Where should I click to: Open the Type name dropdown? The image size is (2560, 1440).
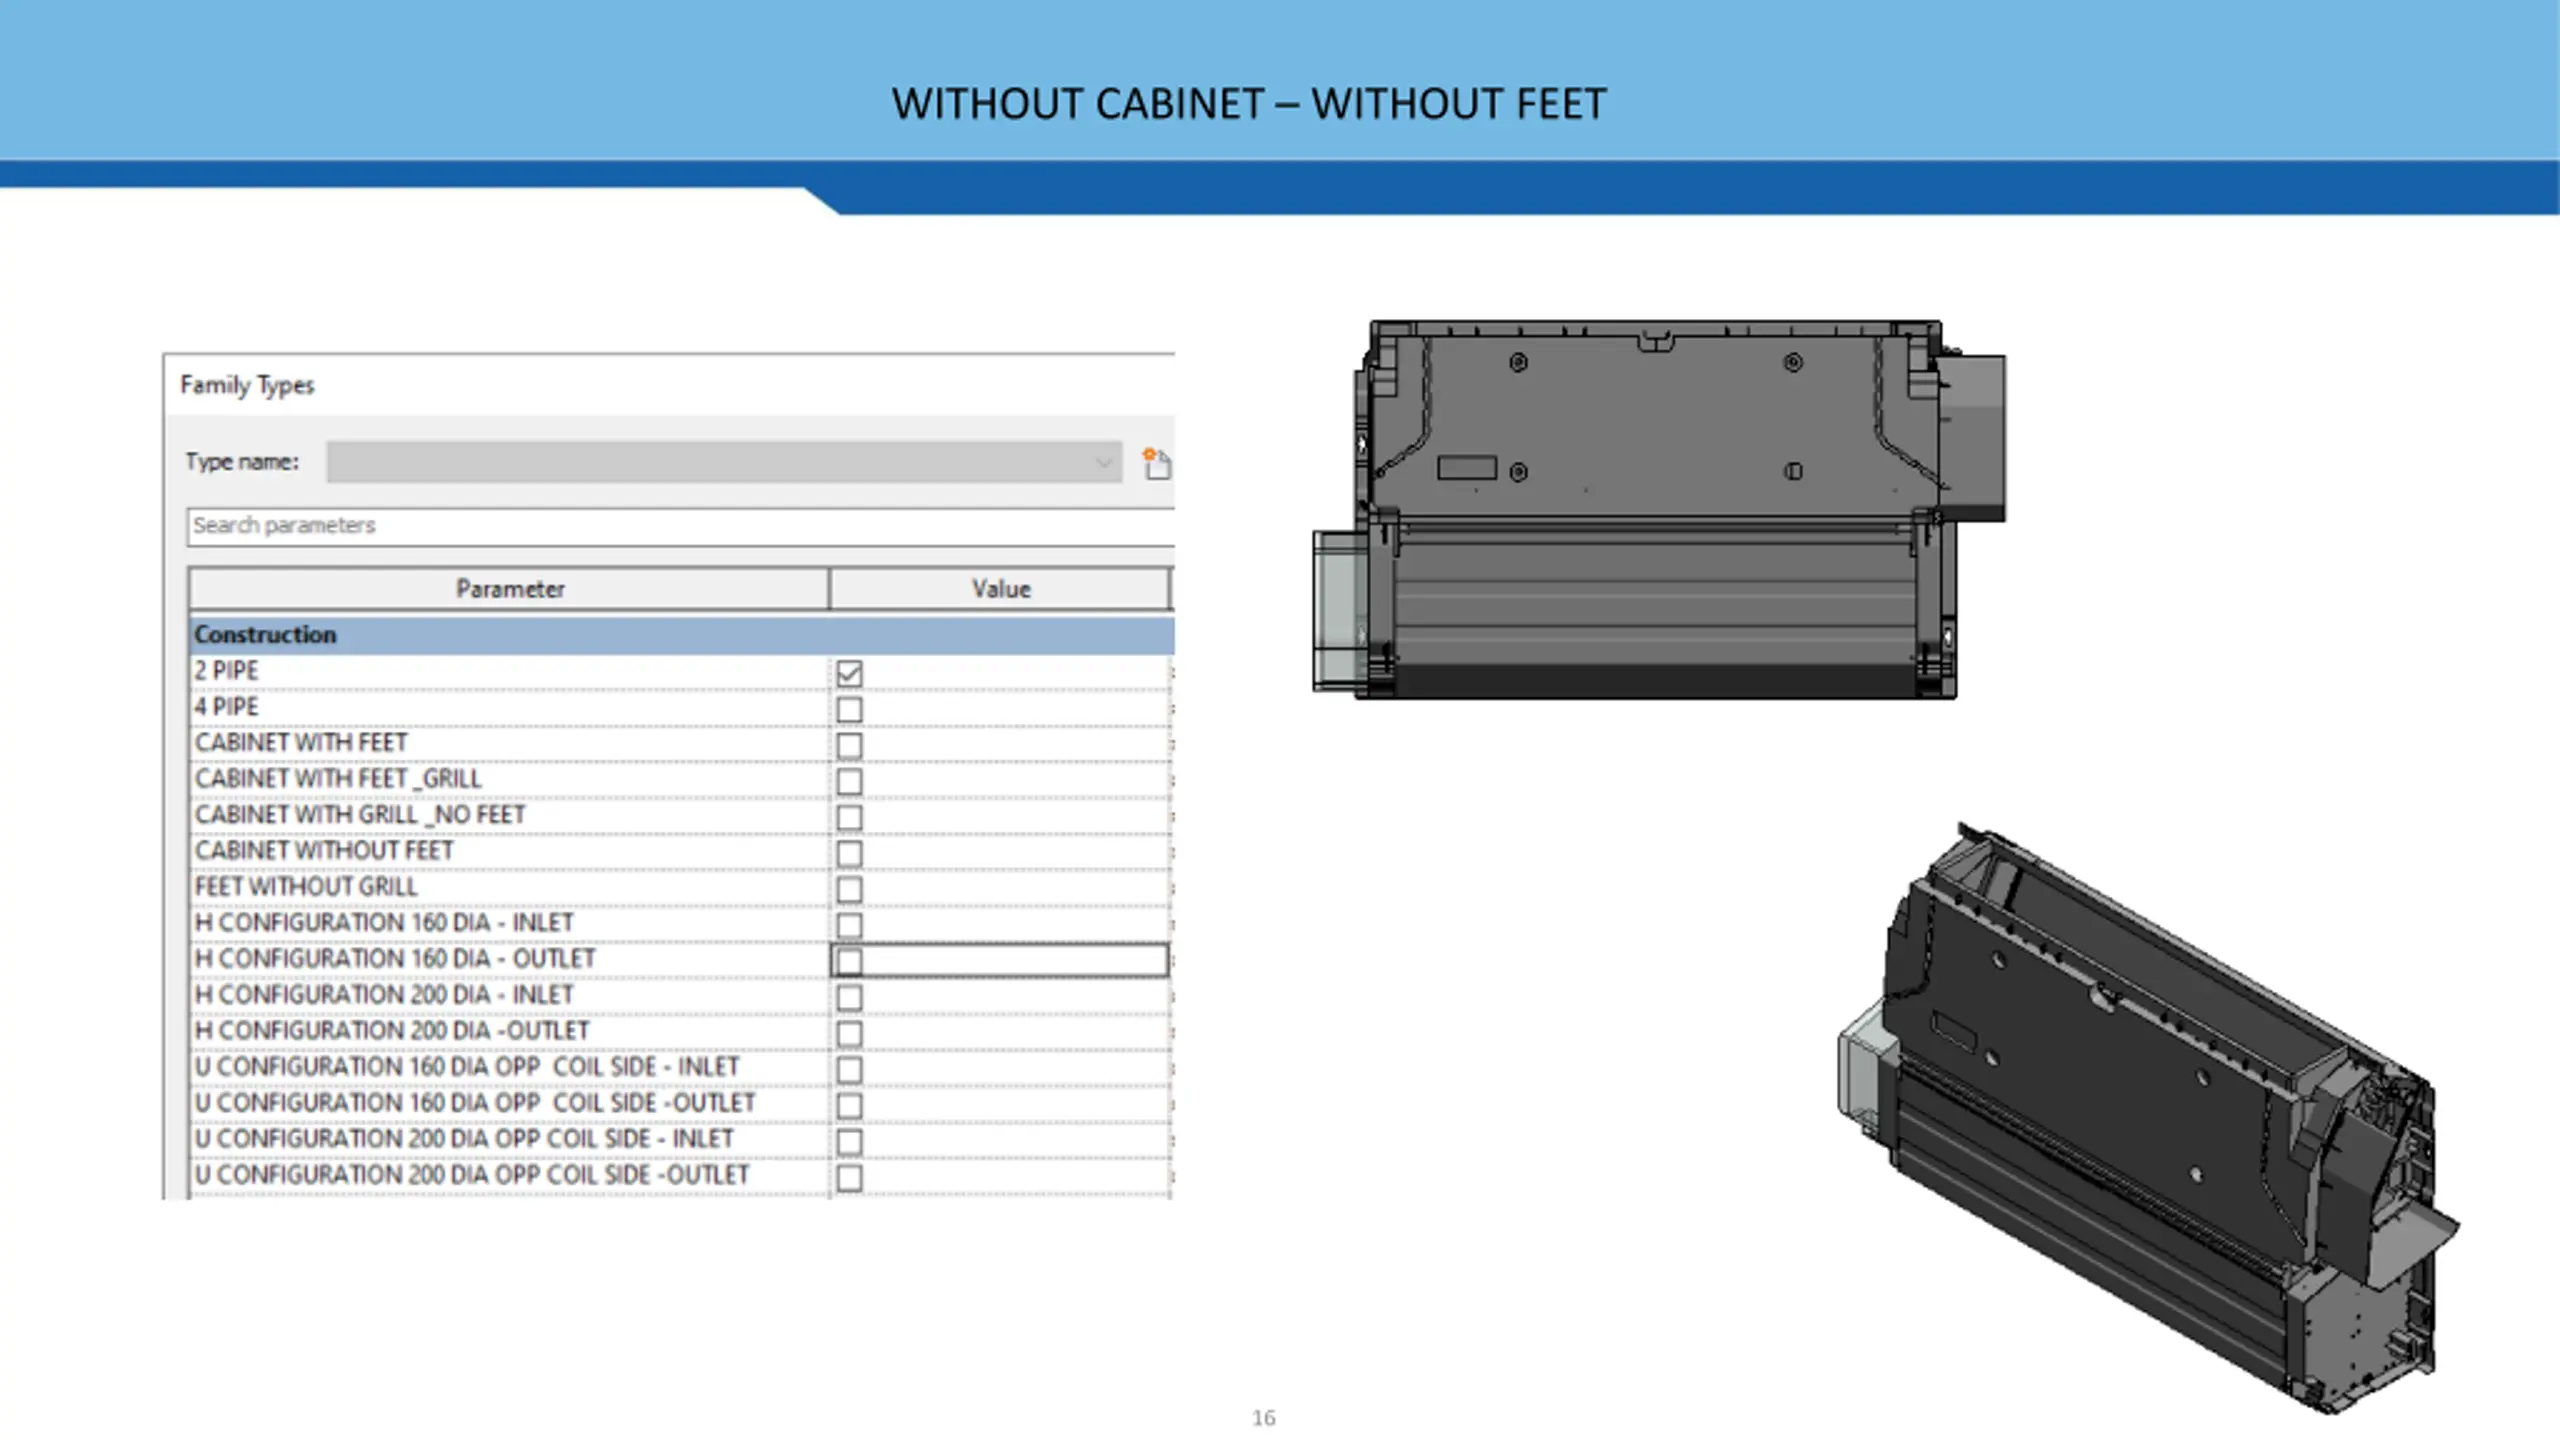tap(724, 462)
